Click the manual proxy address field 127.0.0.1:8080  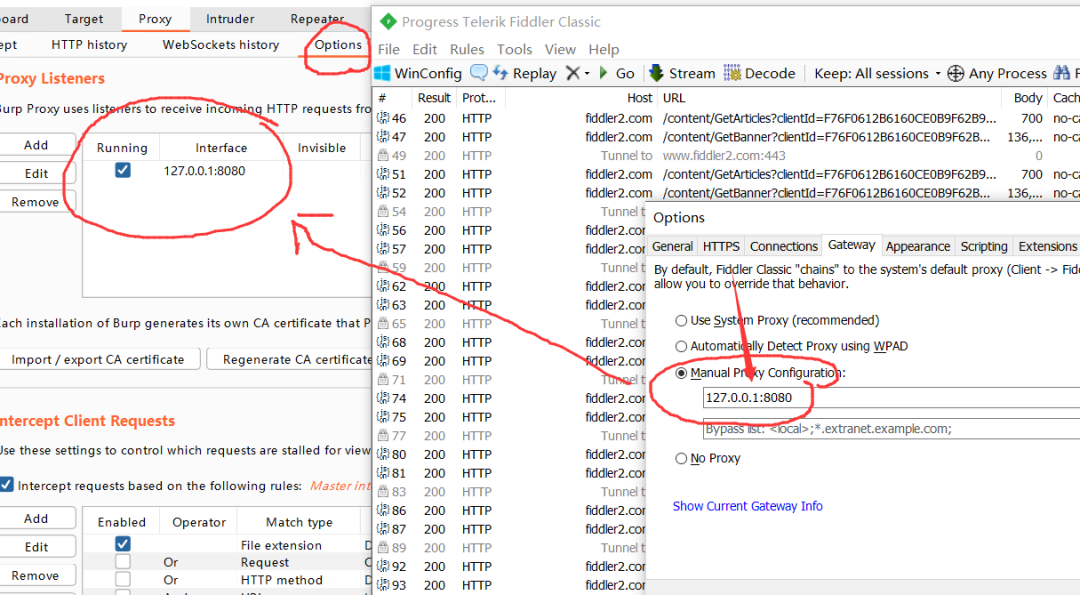(891, 397)
